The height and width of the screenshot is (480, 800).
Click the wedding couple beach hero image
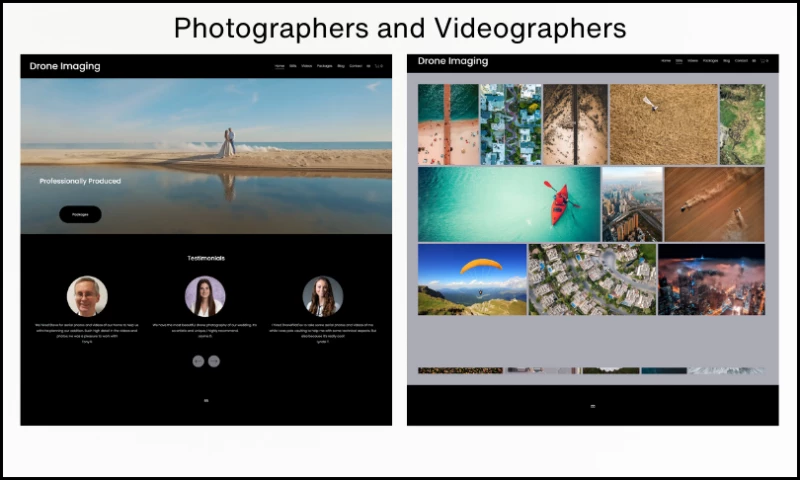pyautogui.click(x=206, y=156)
